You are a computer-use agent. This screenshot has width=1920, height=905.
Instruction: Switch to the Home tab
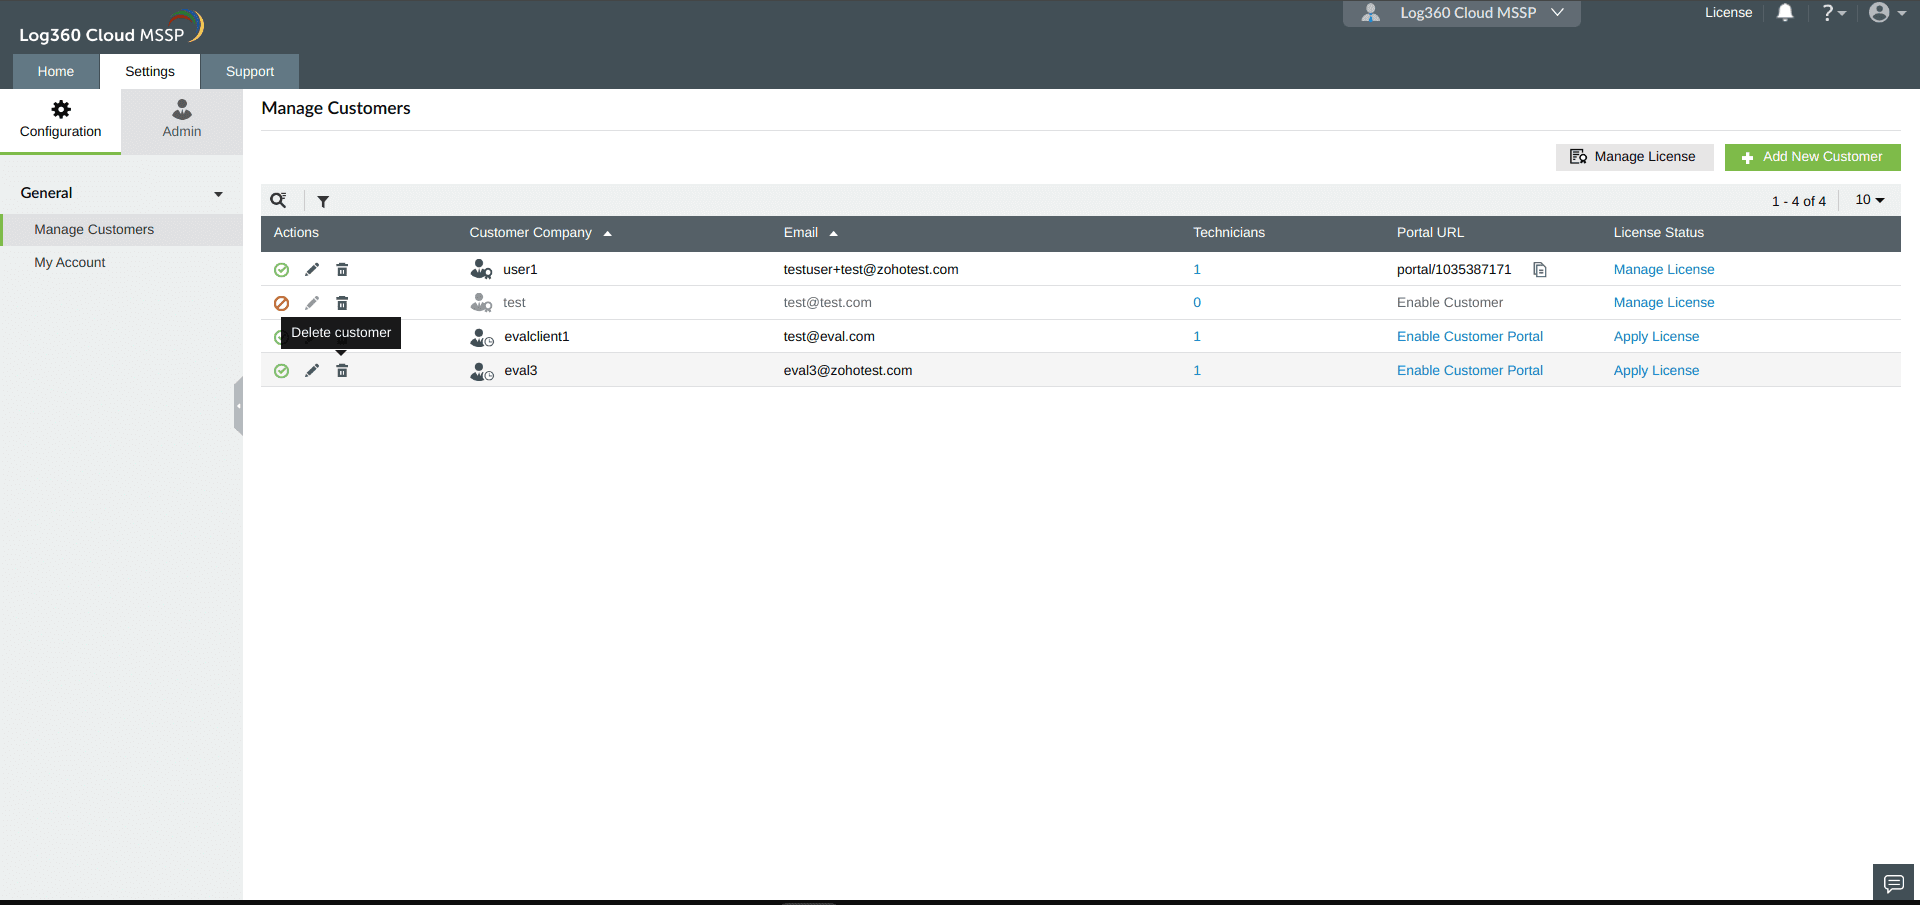[56, 71]
